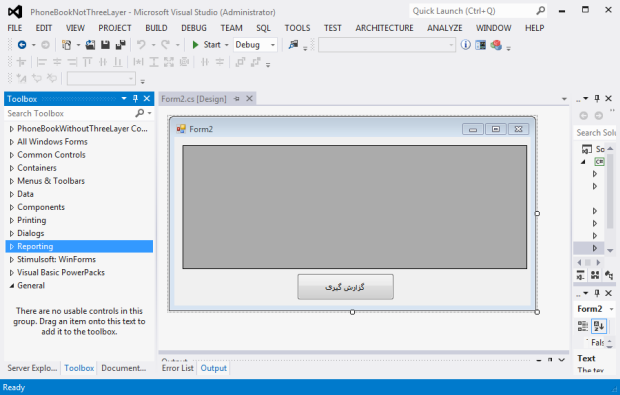Click the Find in Files icon
Viewport: 620px width, 395px height.
click(x=293, y=45)
